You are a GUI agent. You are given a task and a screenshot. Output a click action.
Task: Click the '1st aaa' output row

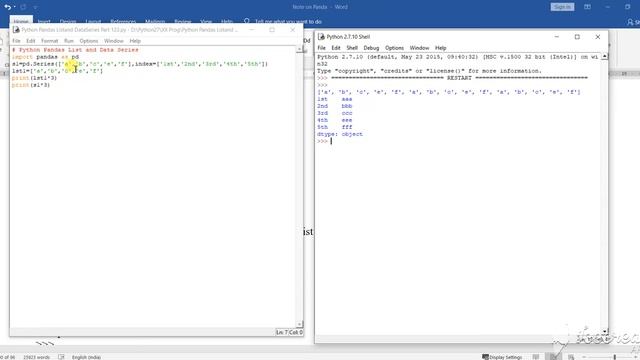334,99
